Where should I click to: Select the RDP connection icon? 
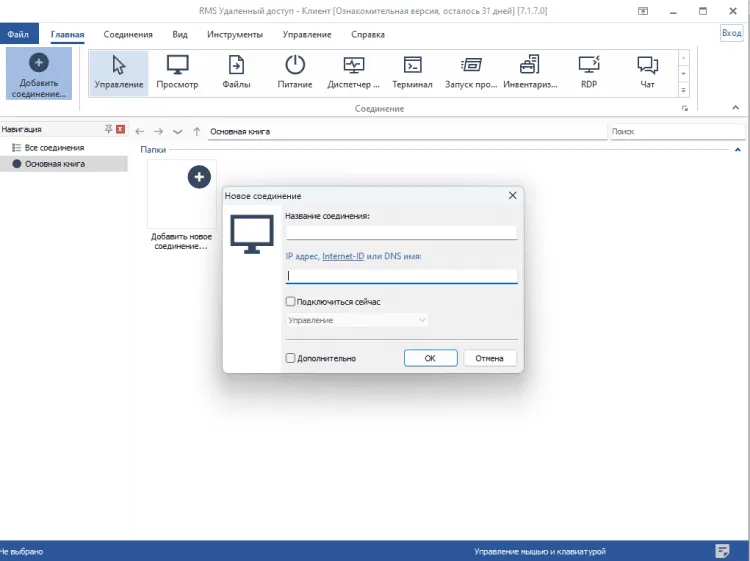coord(588,72)
